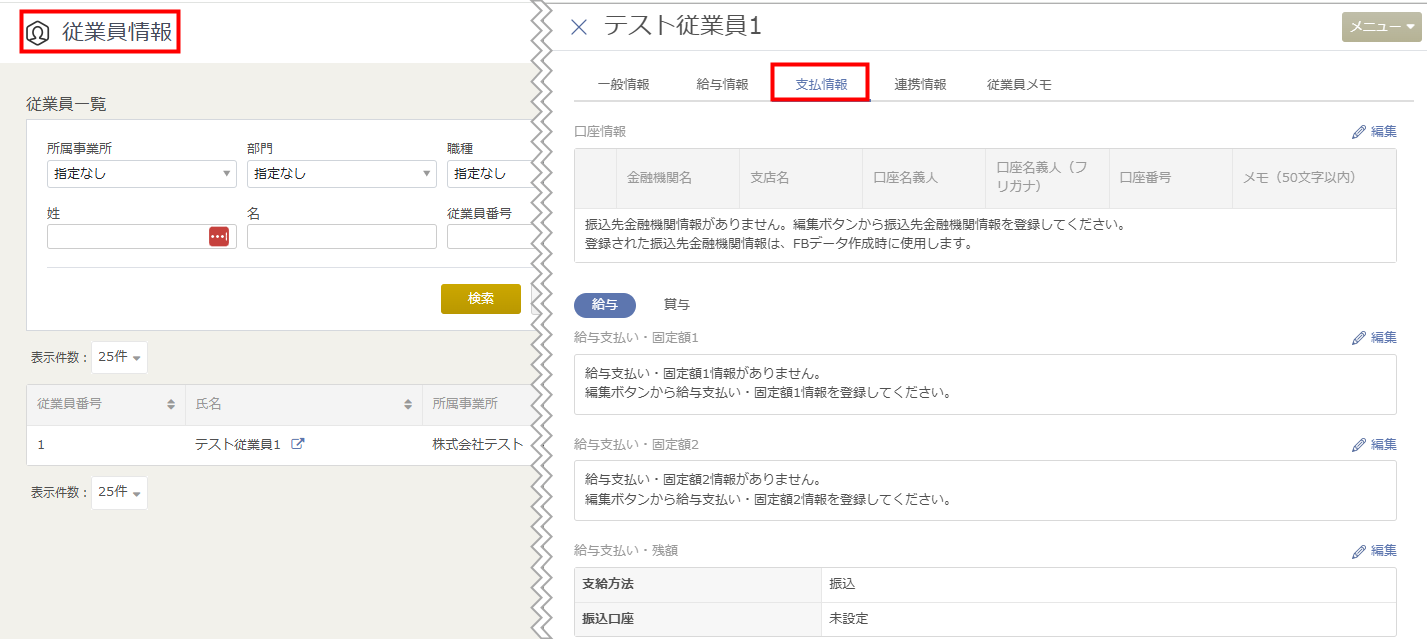Switch to 賞与 pill toggle
This screenshot has height=639, width=1427.
pos(677,304)
